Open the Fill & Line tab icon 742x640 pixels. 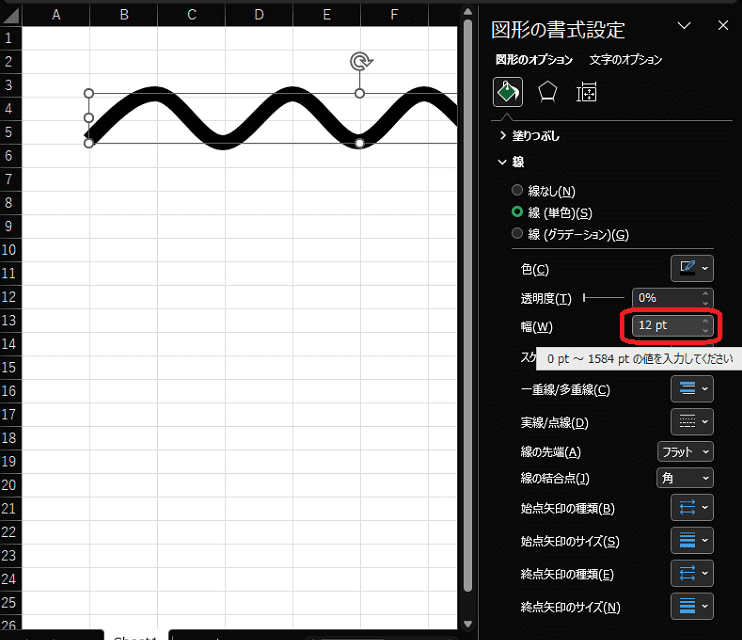point(508,92)
